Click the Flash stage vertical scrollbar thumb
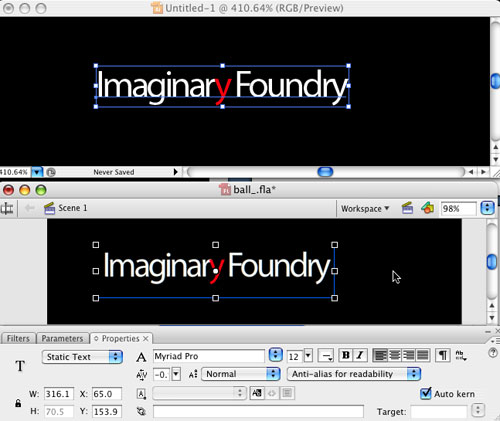500x421 pixels. click(492, 262)
